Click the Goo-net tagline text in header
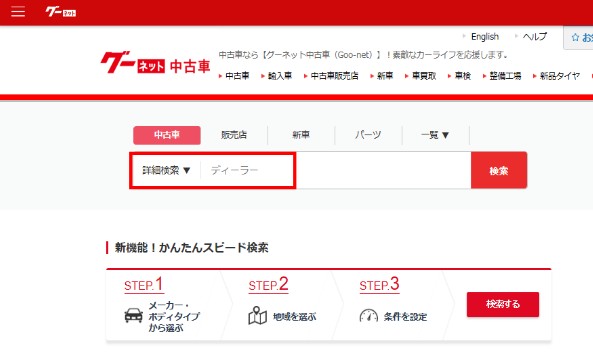Viewport: 593px width, 364px height. click(363, 55)
